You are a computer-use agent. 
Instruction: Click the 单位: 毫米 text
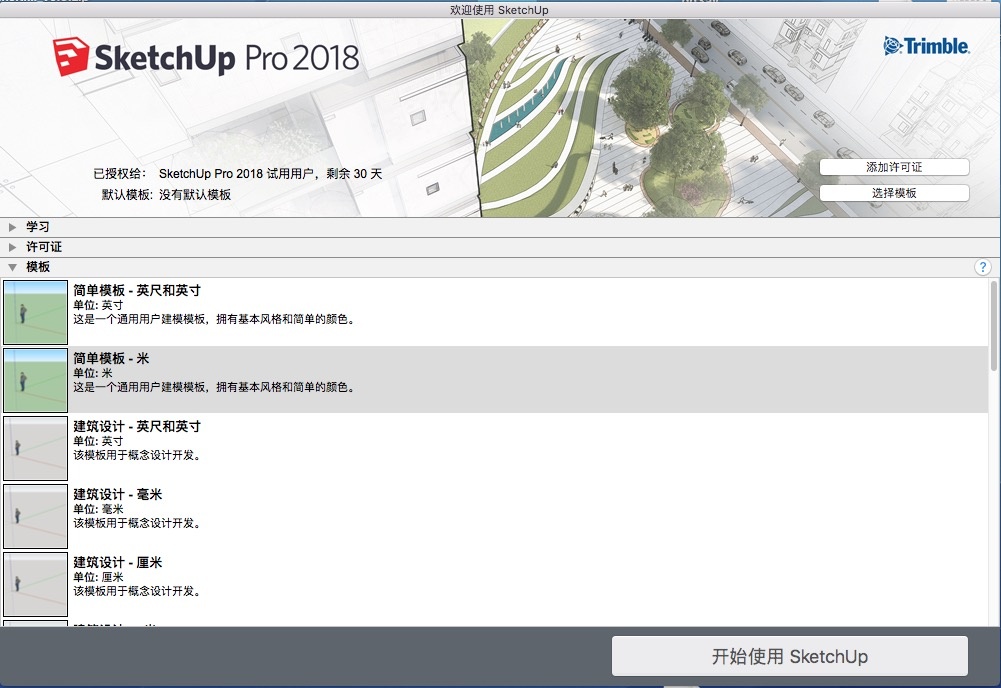[x=98, y=509]
